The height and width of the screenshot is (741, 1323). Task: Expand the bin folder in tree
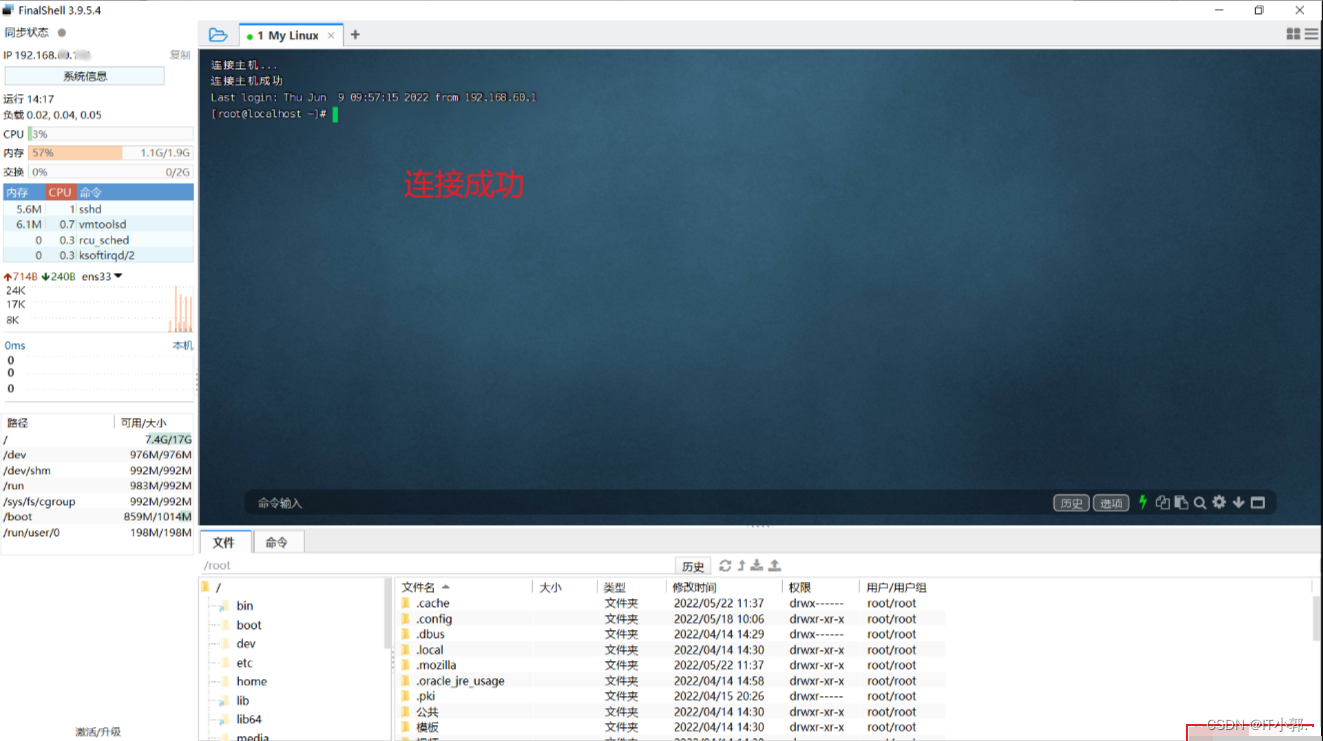[222, 606]
